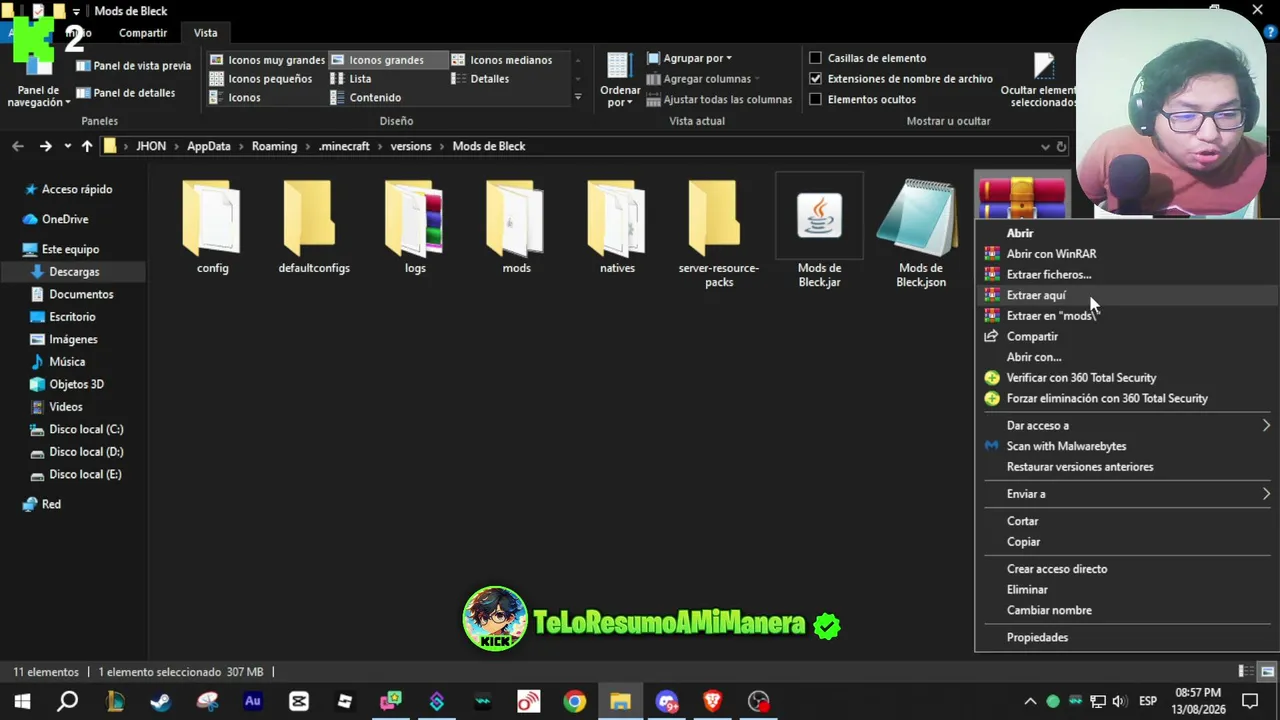1280x720 pixels.
Task: Open the volume control in system tray
Action: (x=1118, y=701)
